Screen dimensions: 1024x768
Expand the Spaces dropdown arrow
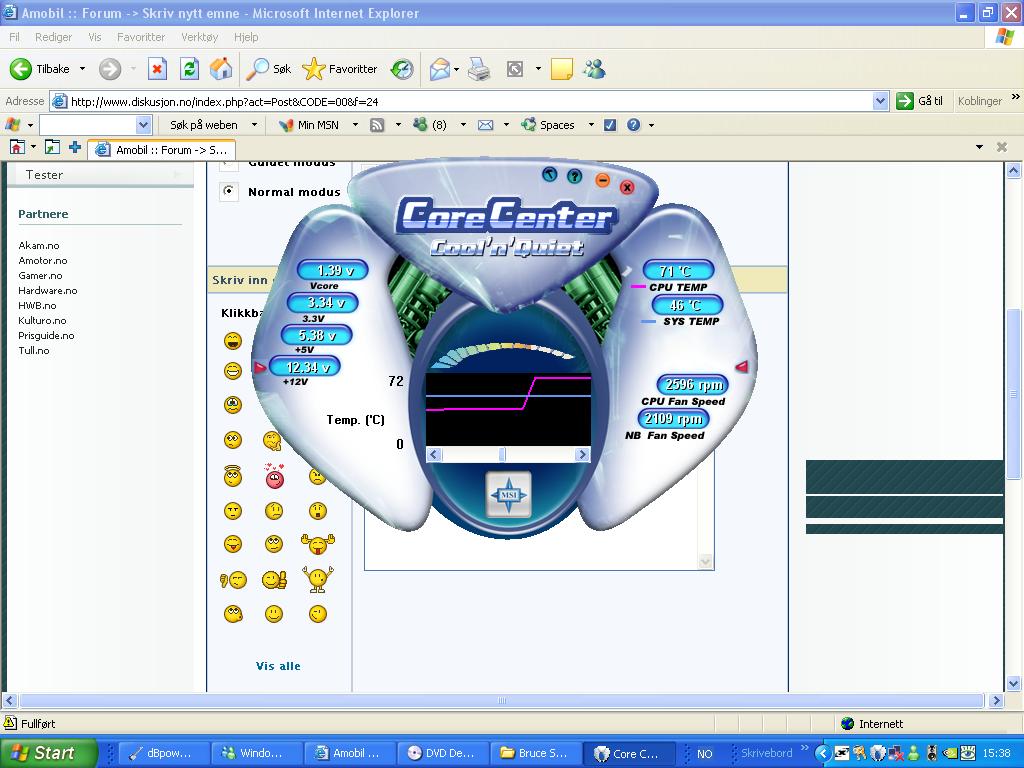tap(591, 125)
